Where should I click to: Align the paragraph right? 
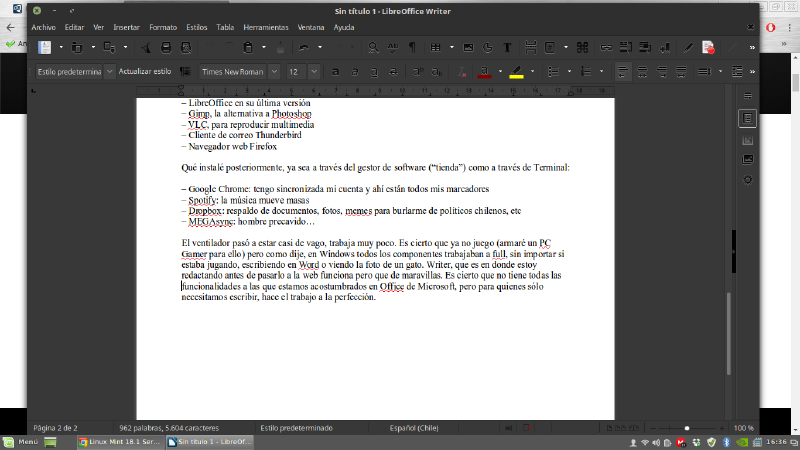coord(662,72)
